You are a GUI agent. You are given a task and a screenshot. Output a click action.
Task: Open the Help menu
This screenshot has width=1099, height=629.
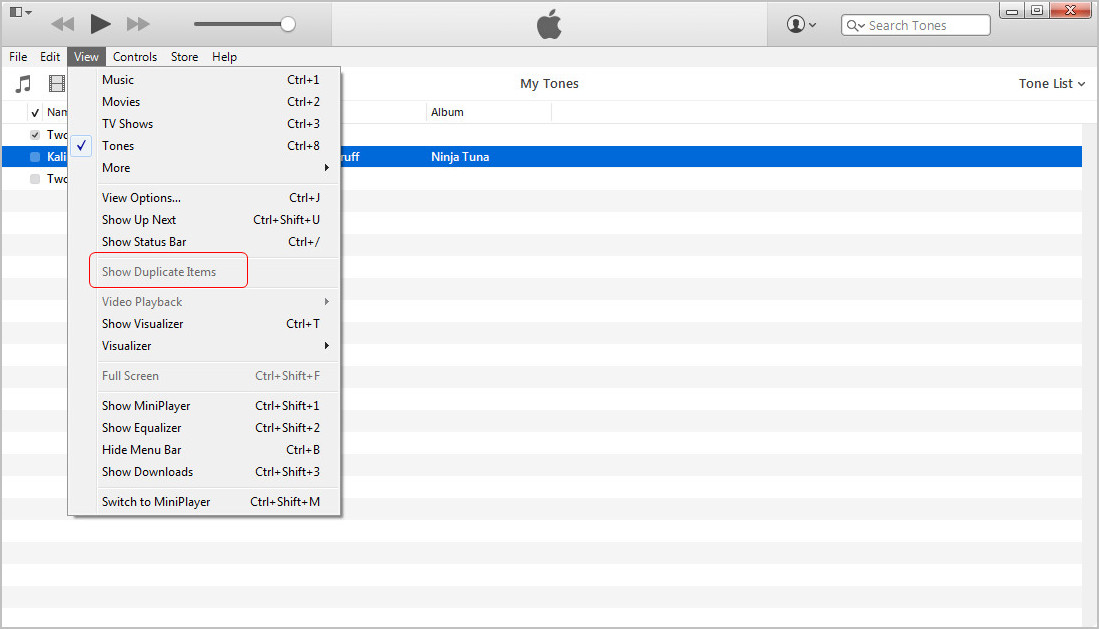224,57
